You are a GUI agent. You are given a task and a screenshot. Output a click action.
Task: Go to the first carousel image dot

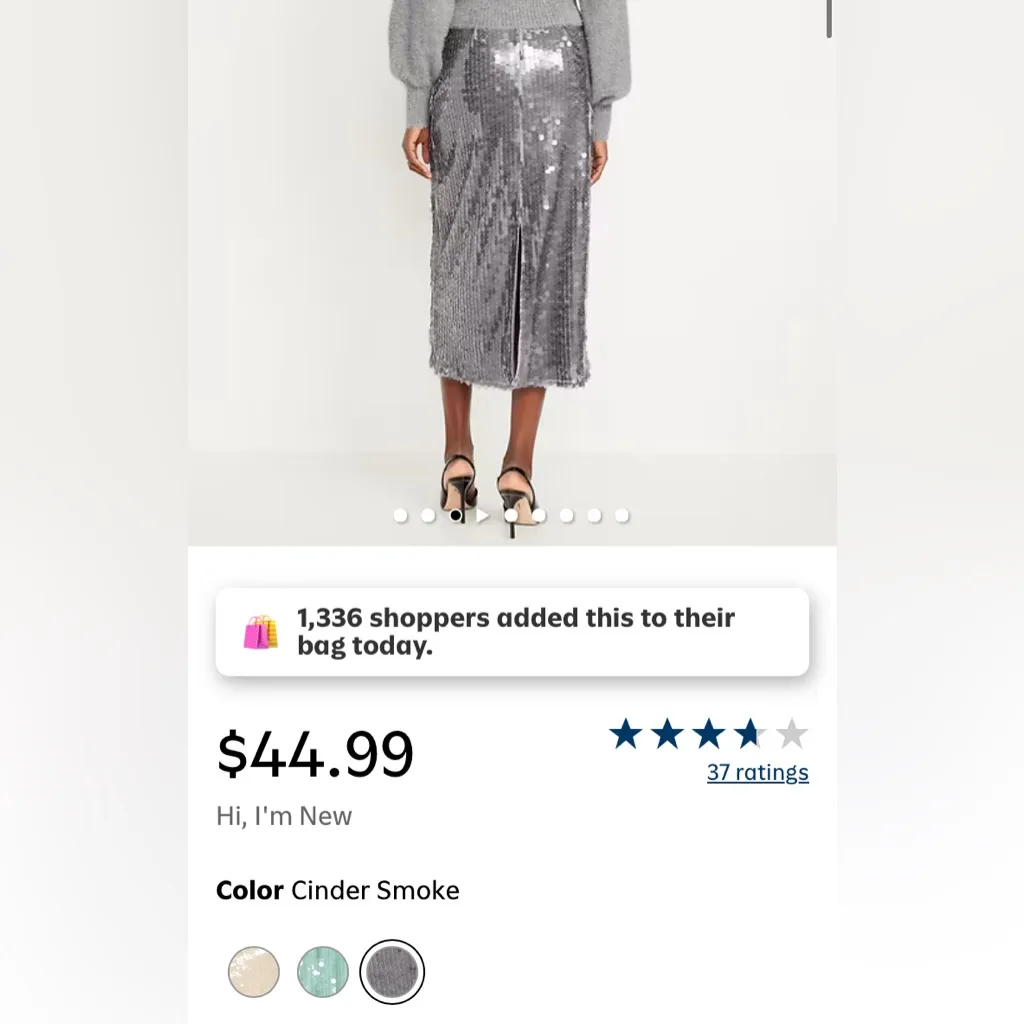(400, 516)
